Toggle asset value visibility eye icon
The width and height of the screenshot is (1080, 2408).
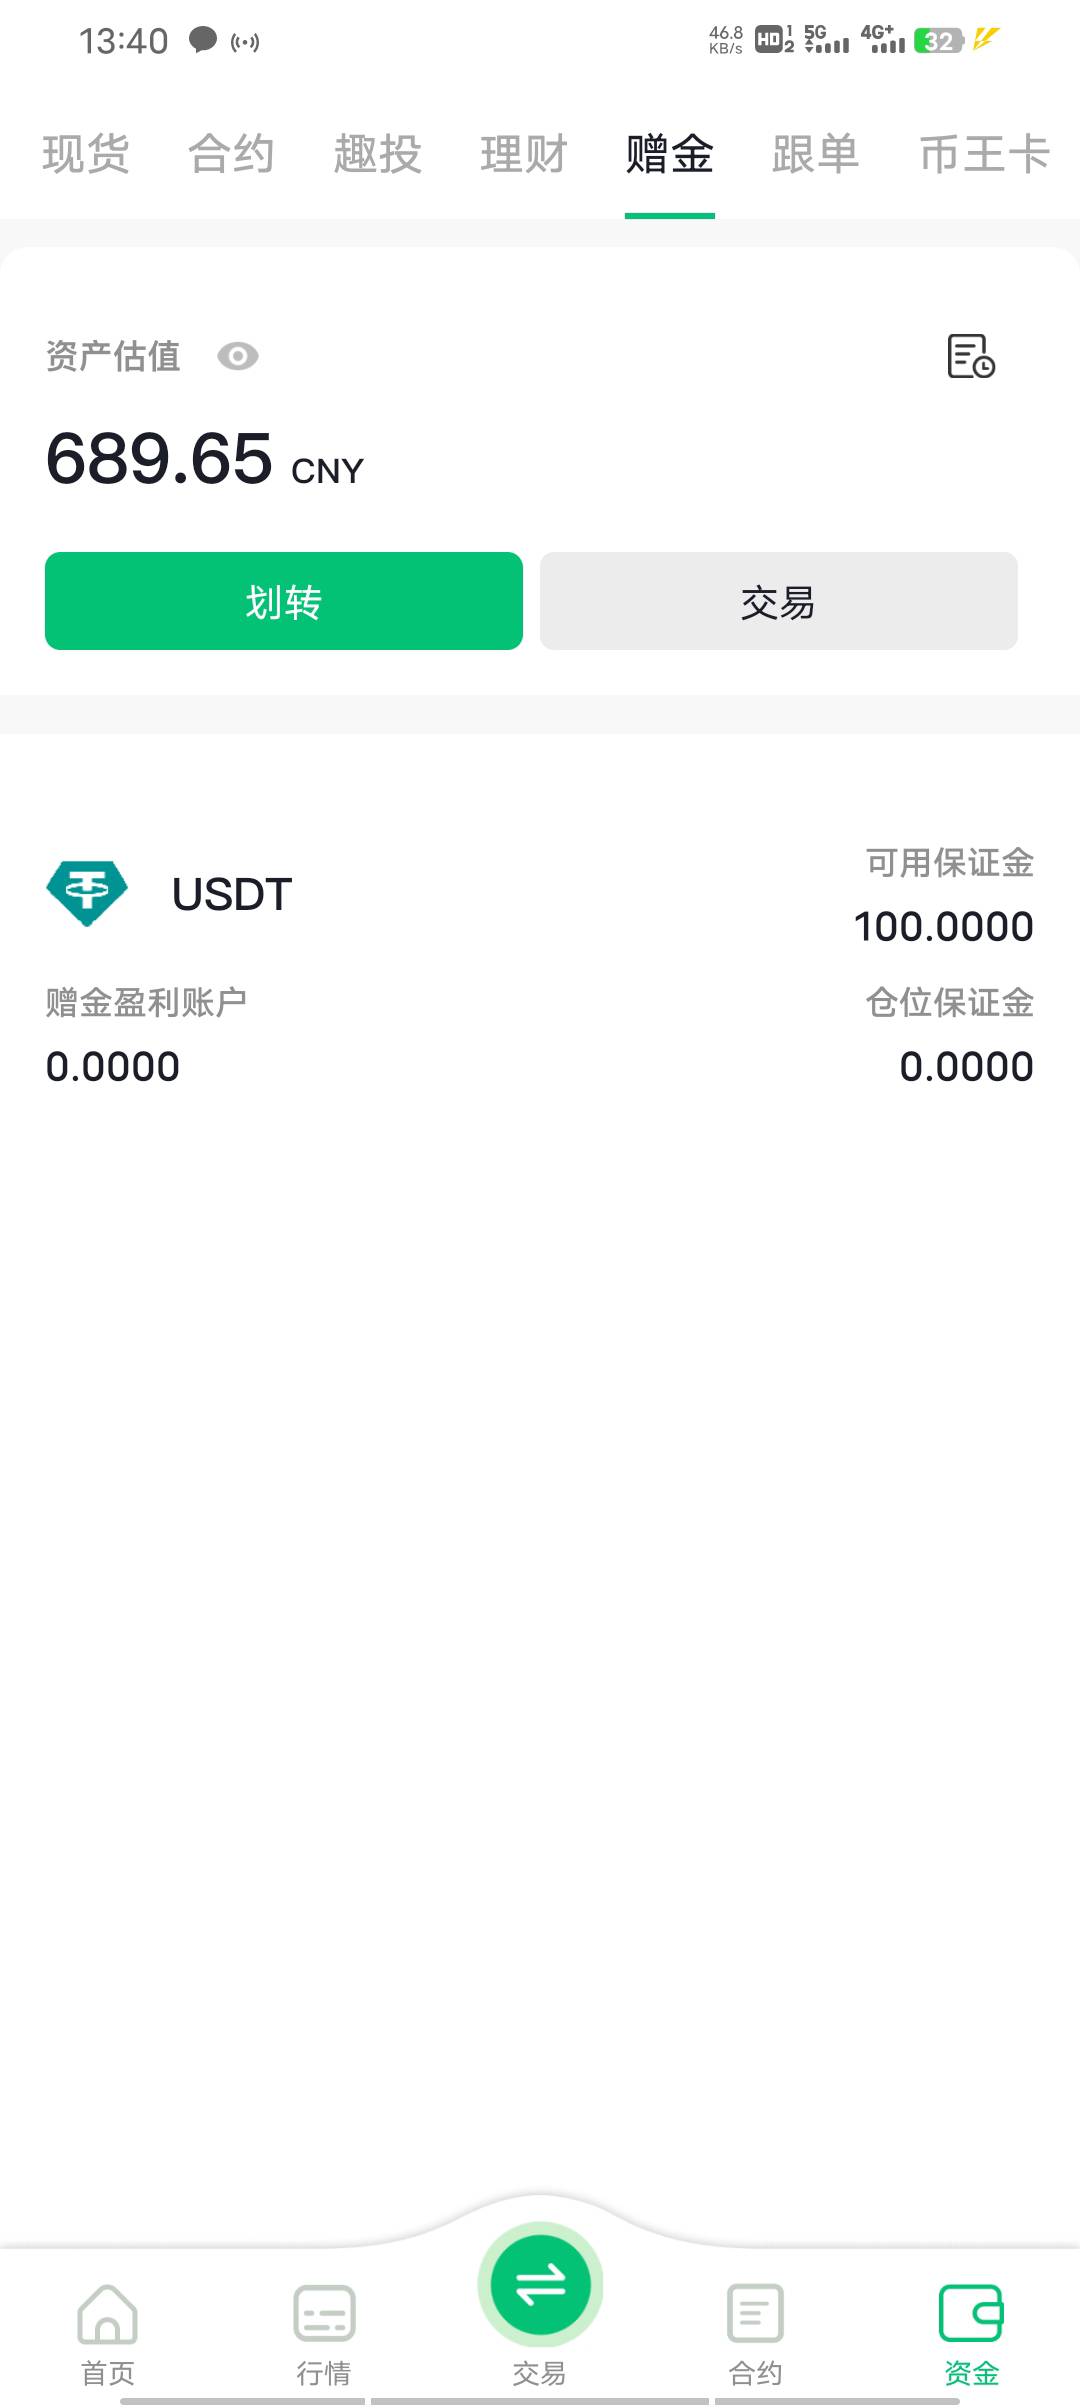point(238,357)
